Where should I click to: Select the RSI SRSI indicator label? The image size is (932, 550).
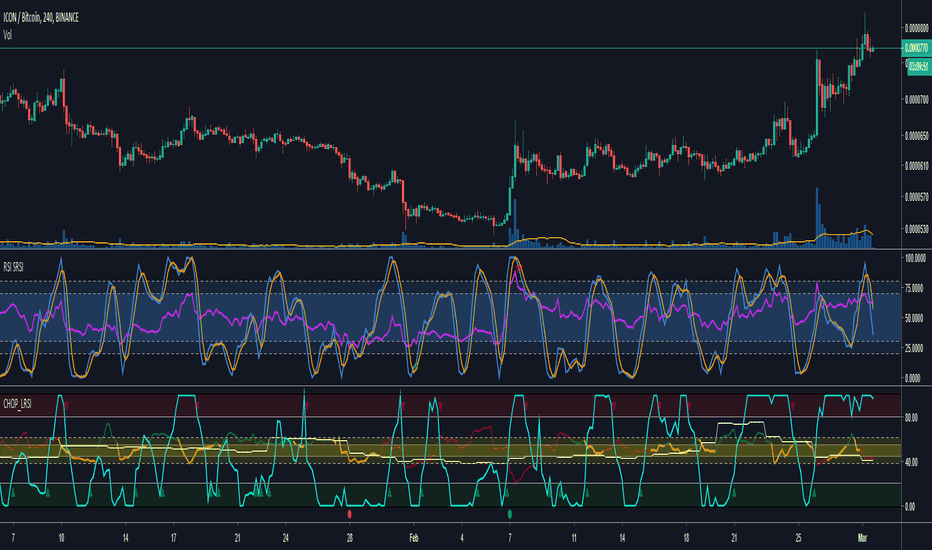point(13,267)
